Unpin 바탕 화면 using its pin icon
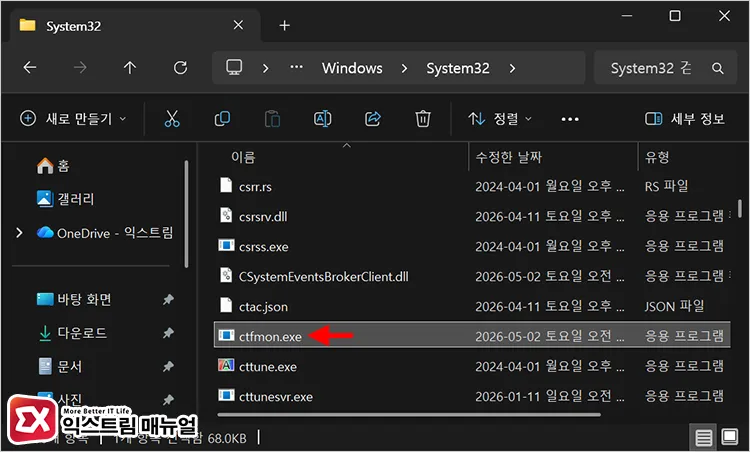 point(168,299)
